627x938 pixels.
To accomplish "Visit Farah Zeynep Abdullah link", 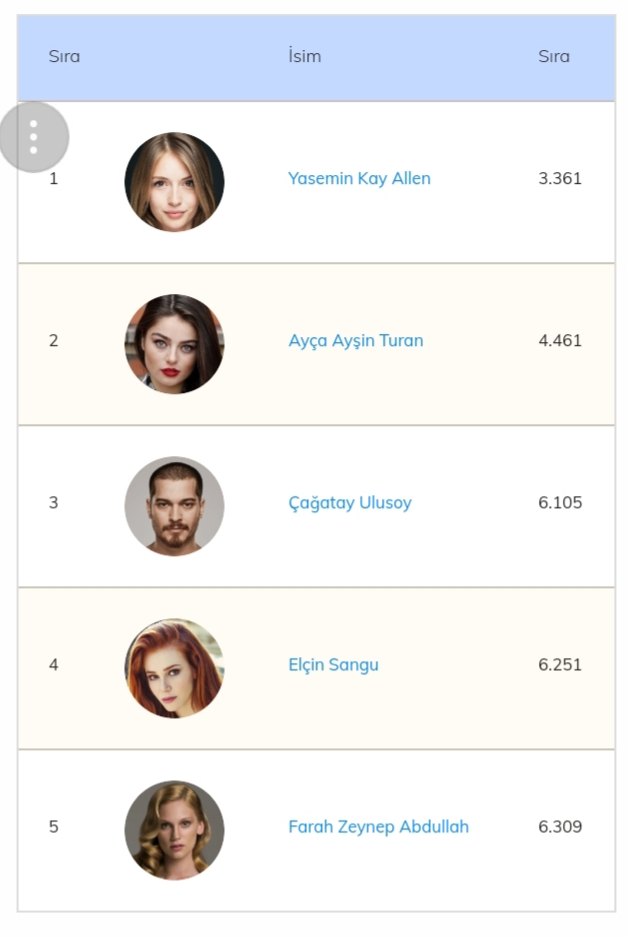I will (378, 827).
